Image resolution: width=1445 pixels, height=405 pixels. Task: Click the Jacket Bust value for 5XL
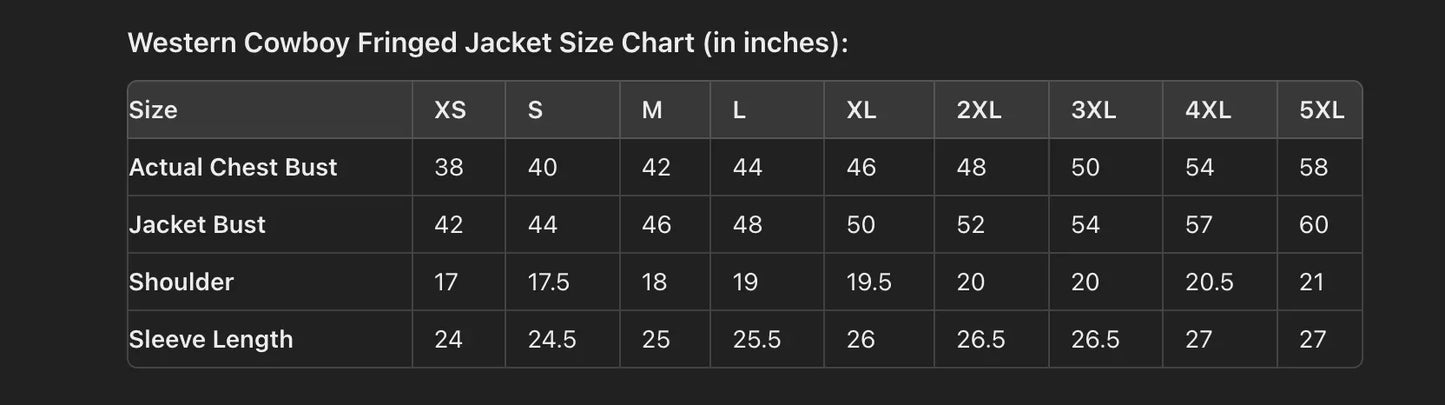click(1314, 224)
